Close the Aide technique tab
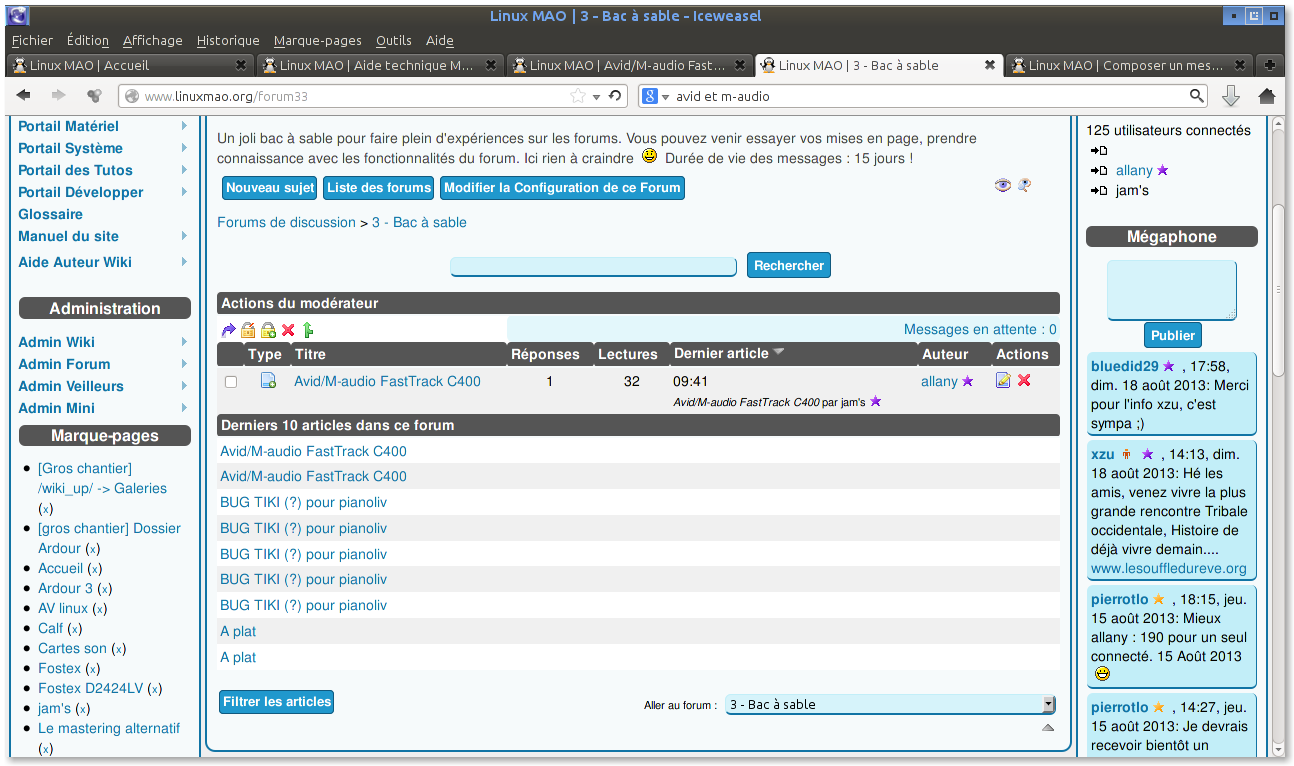The width and height of the screenshot is (1294, 766). (491, 65)
